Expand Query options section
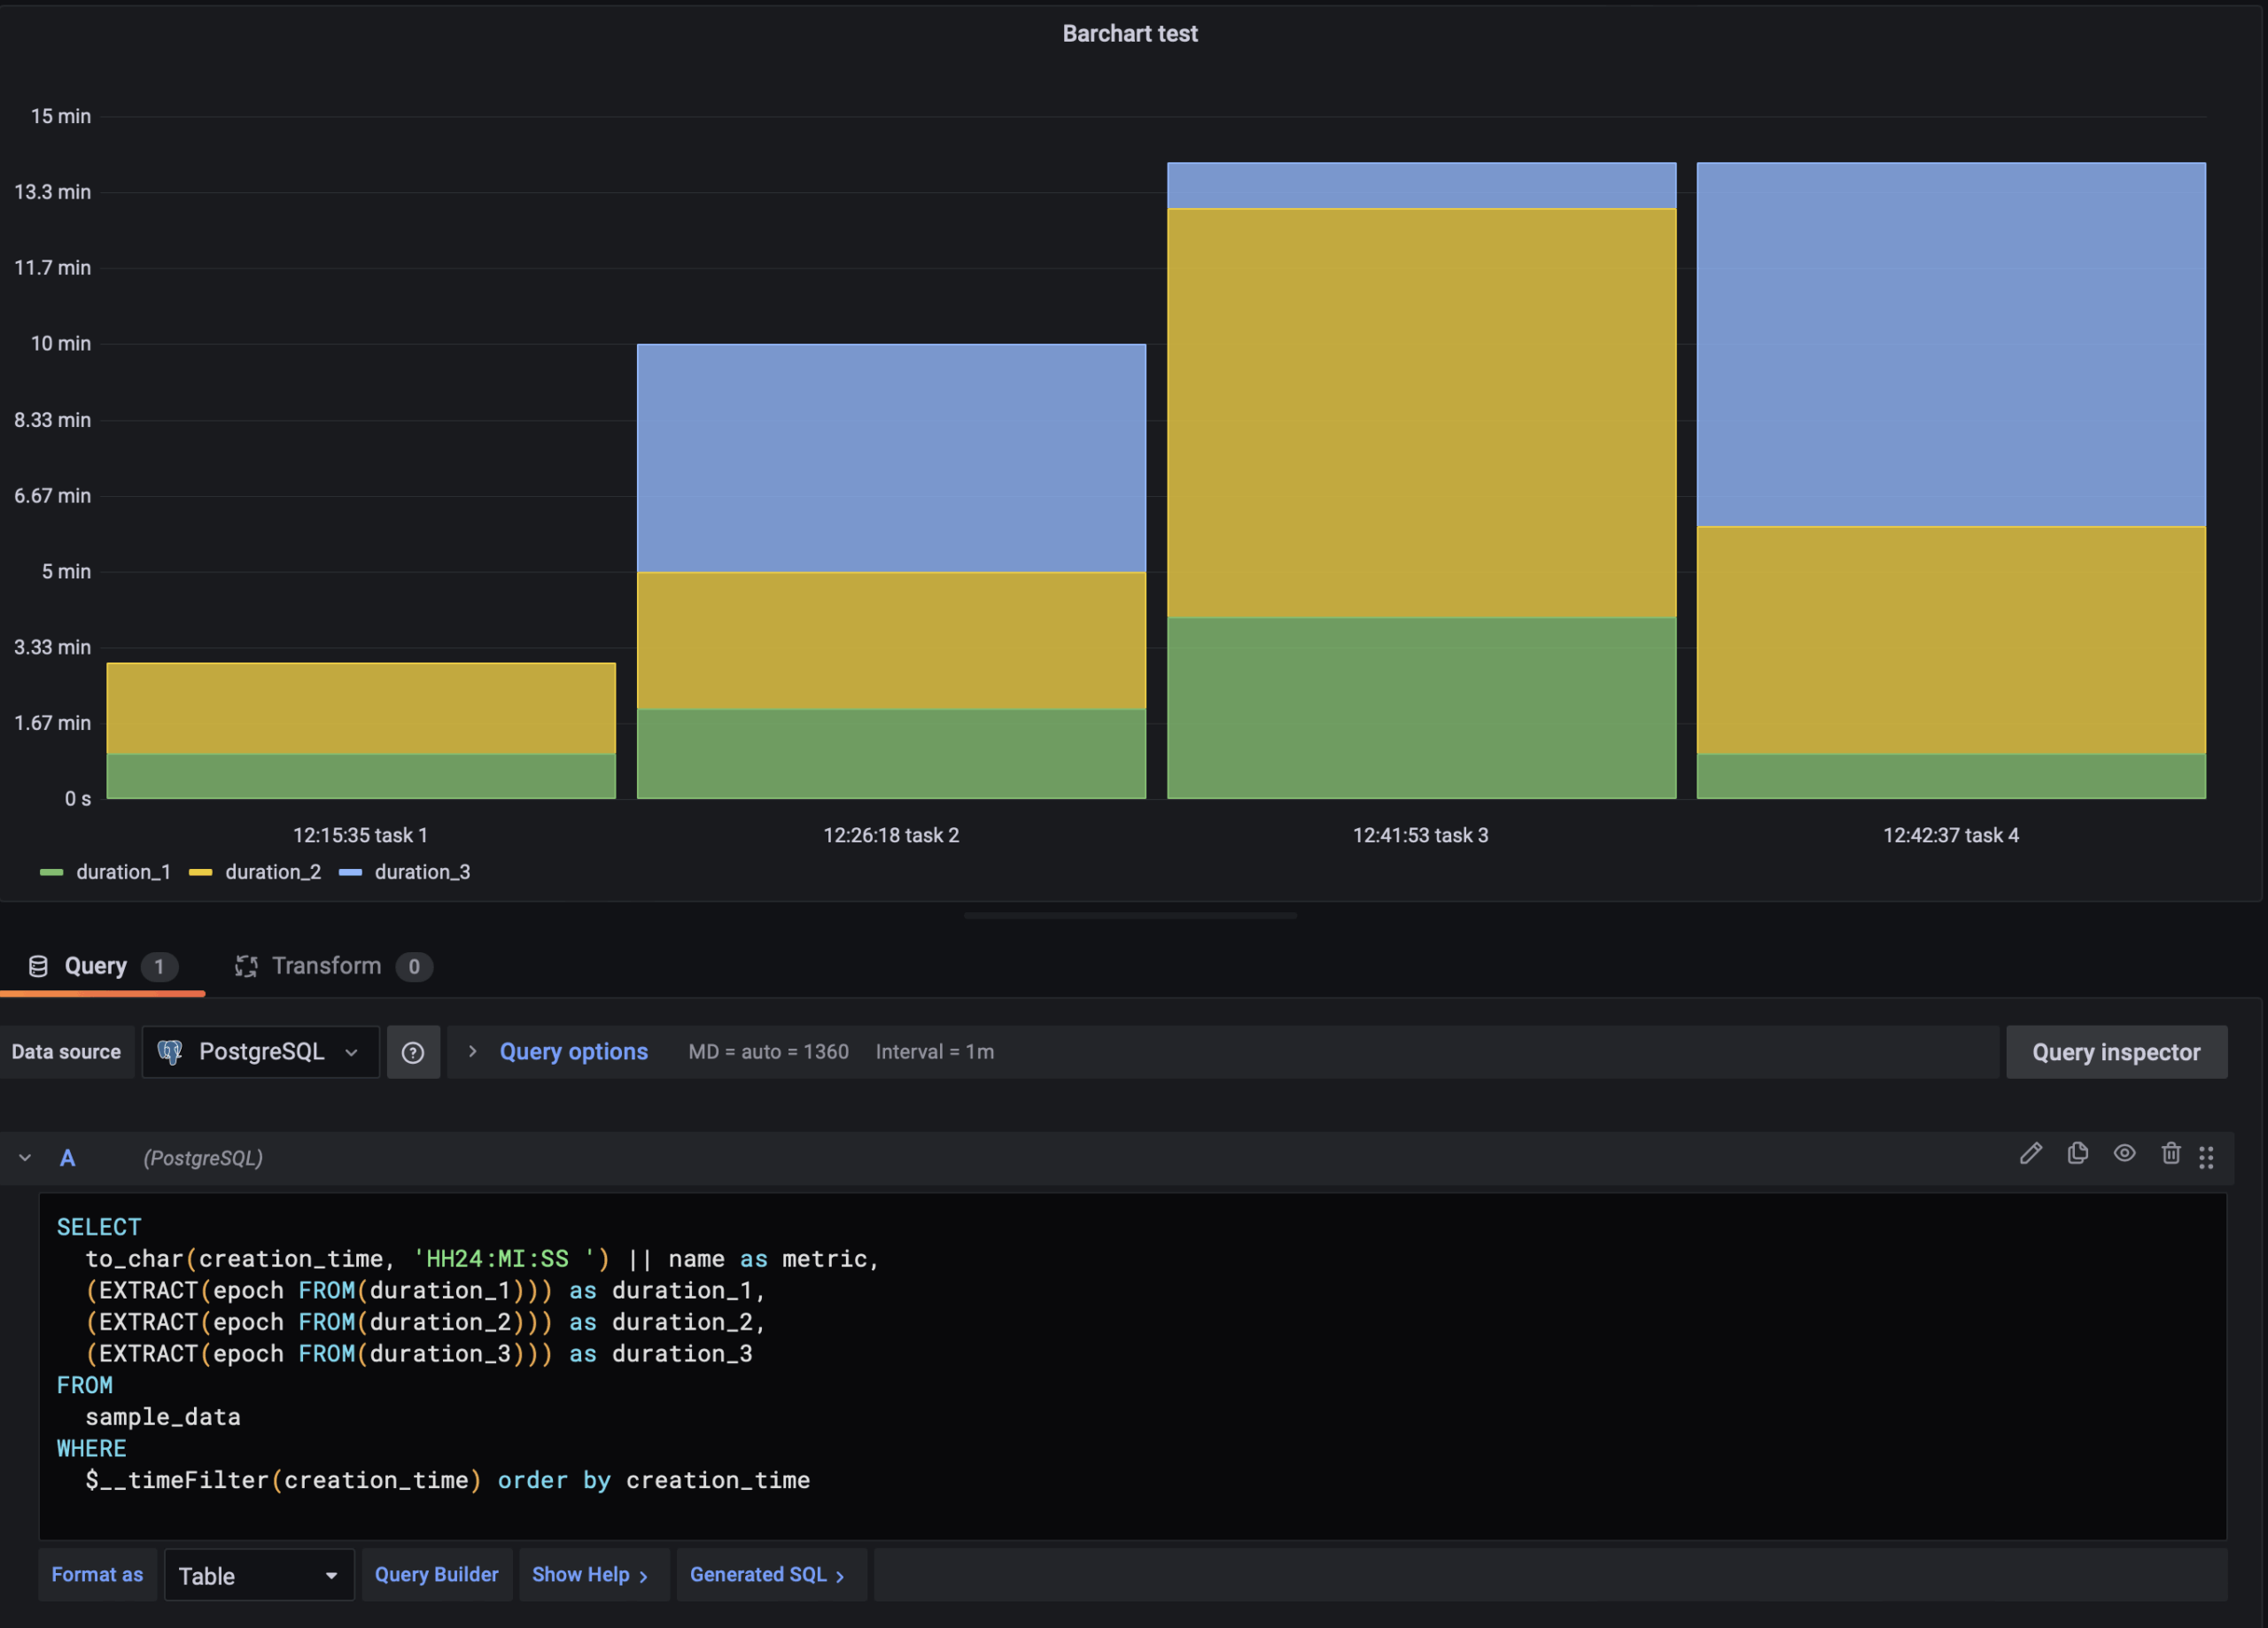This screenshot has height=1628, width=2268. (572, 1052)
